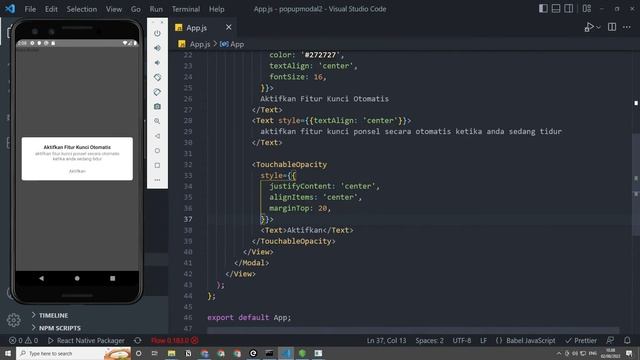Click the Visual Studio Code taskbar icon
The width and height of the screenshot is (640, 360).
(x=286, y=353)
